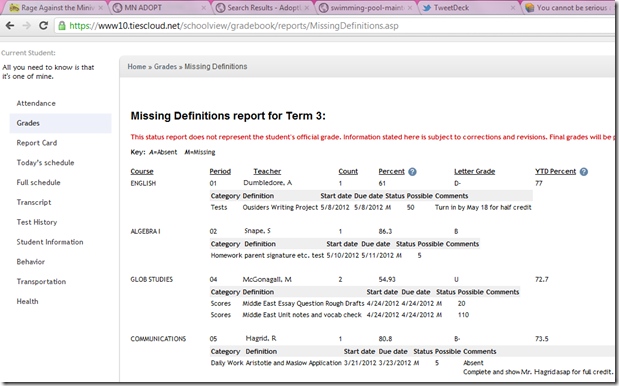Image resolution: width=619 pixels, height=386 pixels.
Task: Sort by the Count column header
Action: point(348,171)
